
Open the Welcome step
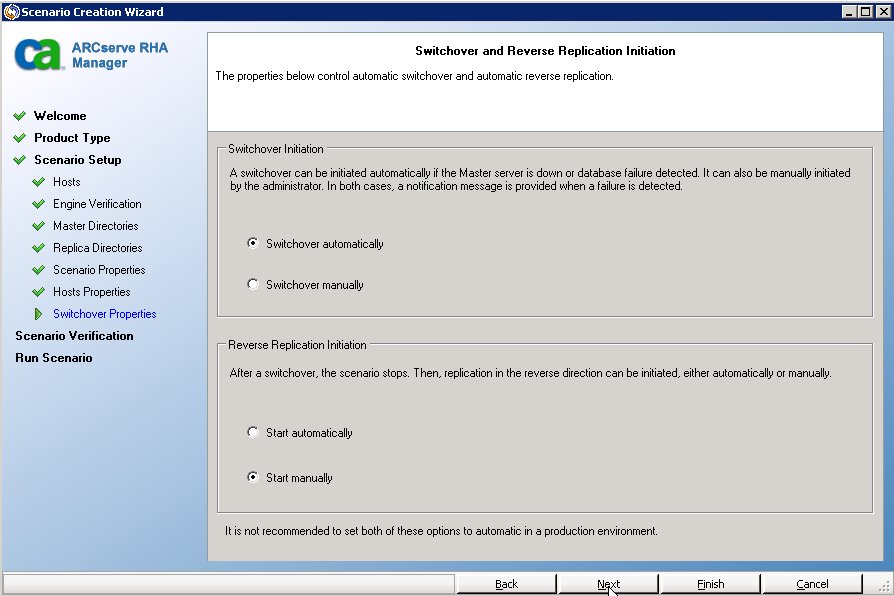pos(60,116)
